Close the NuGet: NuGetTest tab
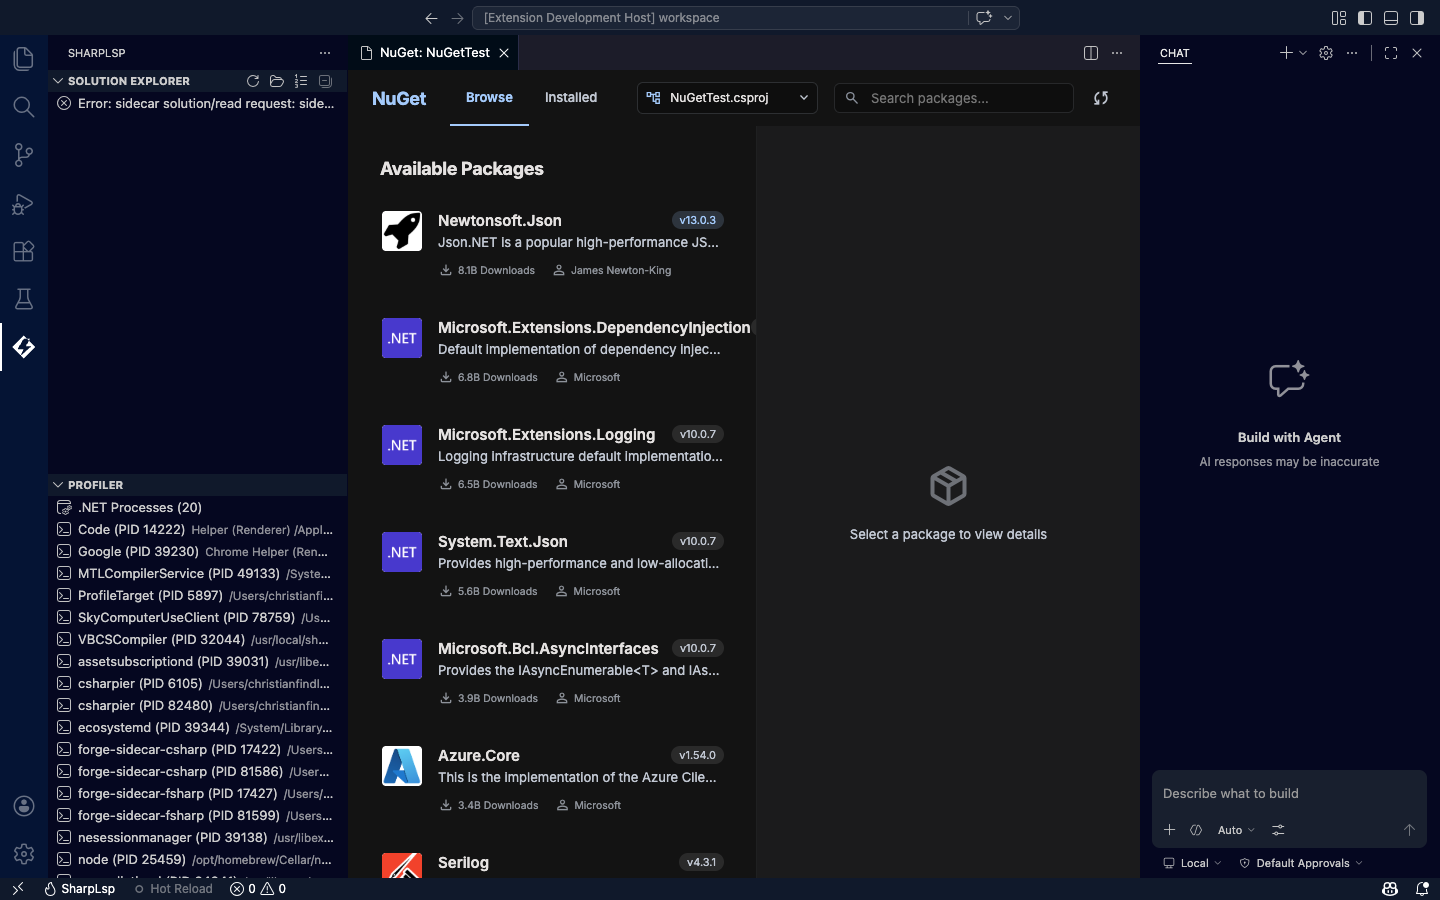Screen dimensions: 1440x900 504,53
